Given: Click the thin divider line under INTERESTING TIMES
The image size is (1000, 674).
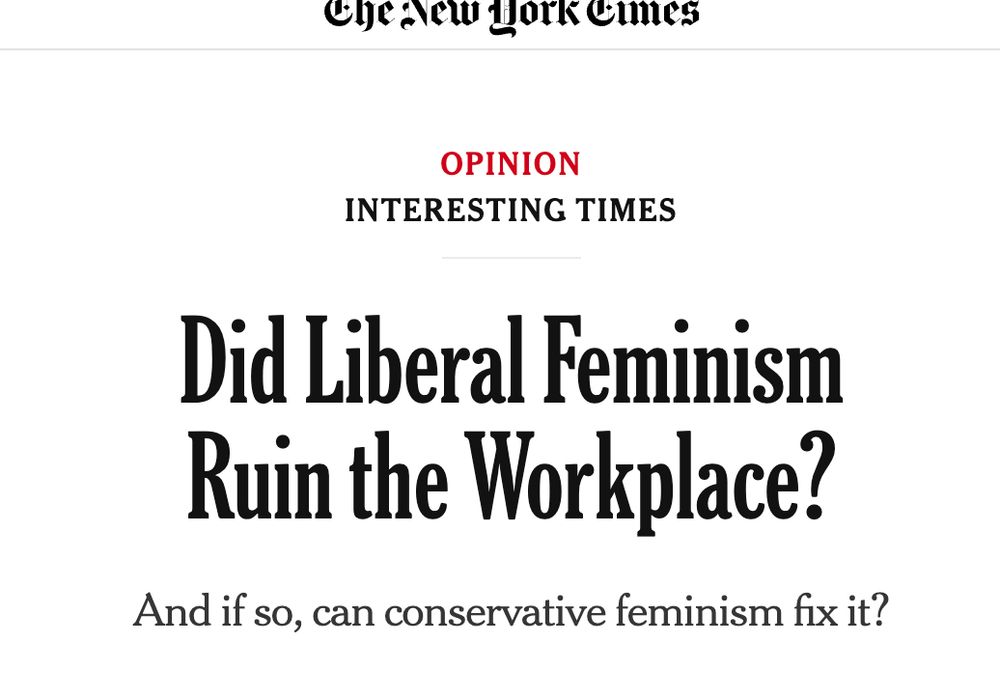Looking at the screenshot, I should coord(510,257).
